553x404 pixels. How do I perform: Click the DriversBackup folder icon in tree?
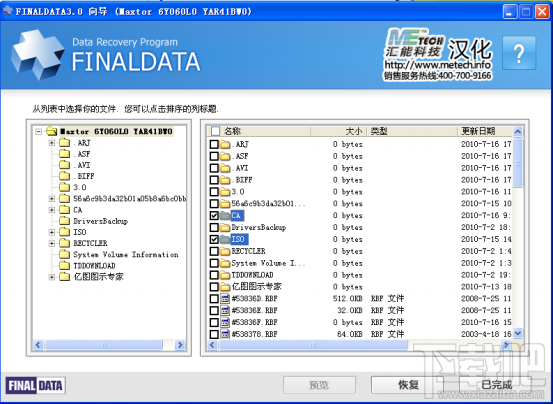coord(65,221)
